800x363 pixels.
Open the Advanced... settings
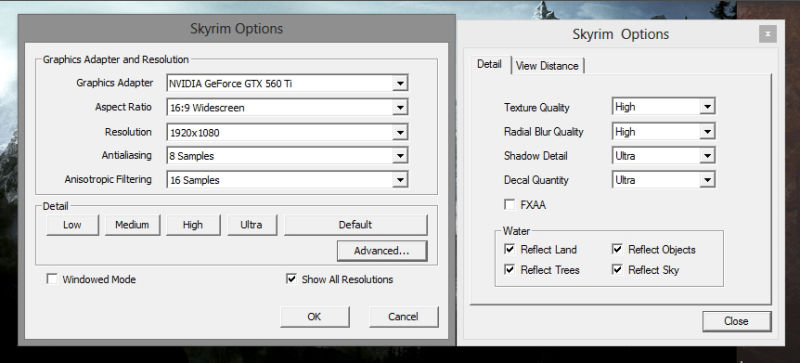(382, 251)
